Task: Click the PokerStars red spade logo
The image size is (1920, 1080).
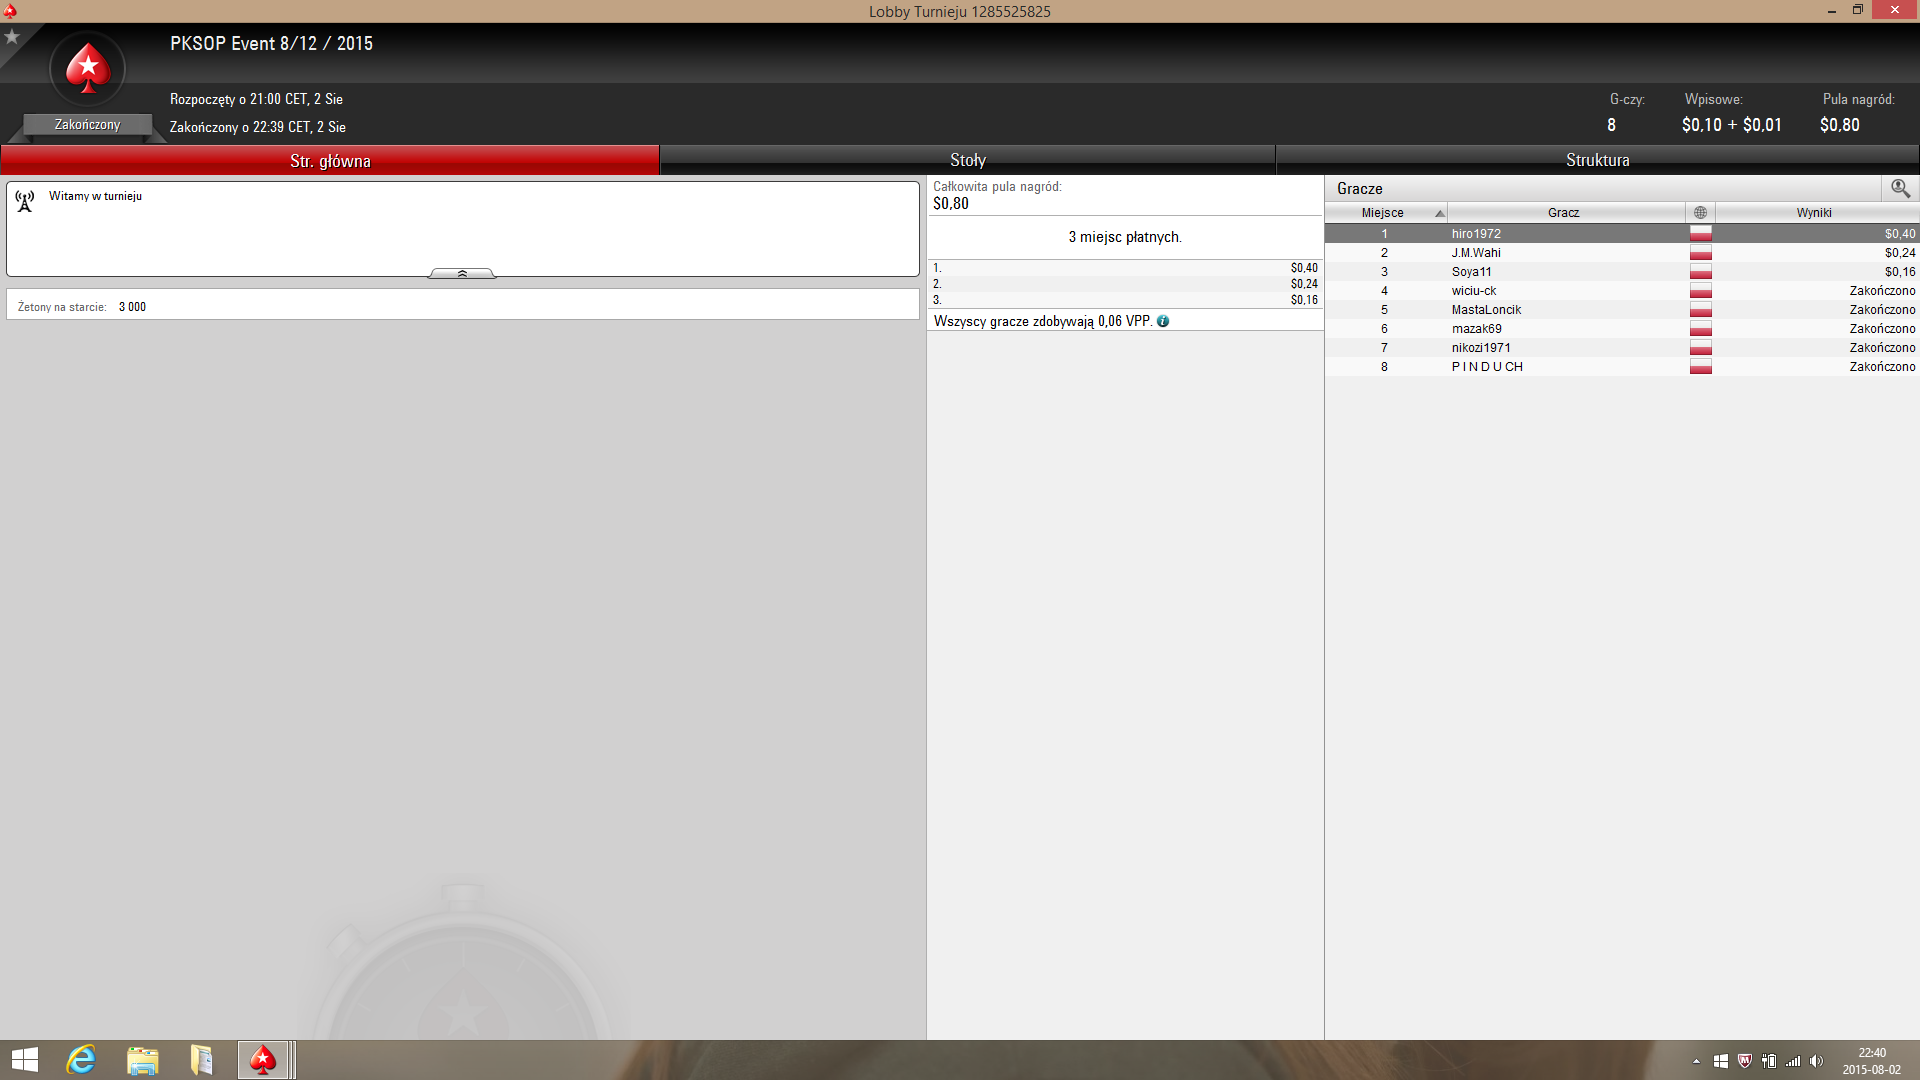Action: [88, 68]
